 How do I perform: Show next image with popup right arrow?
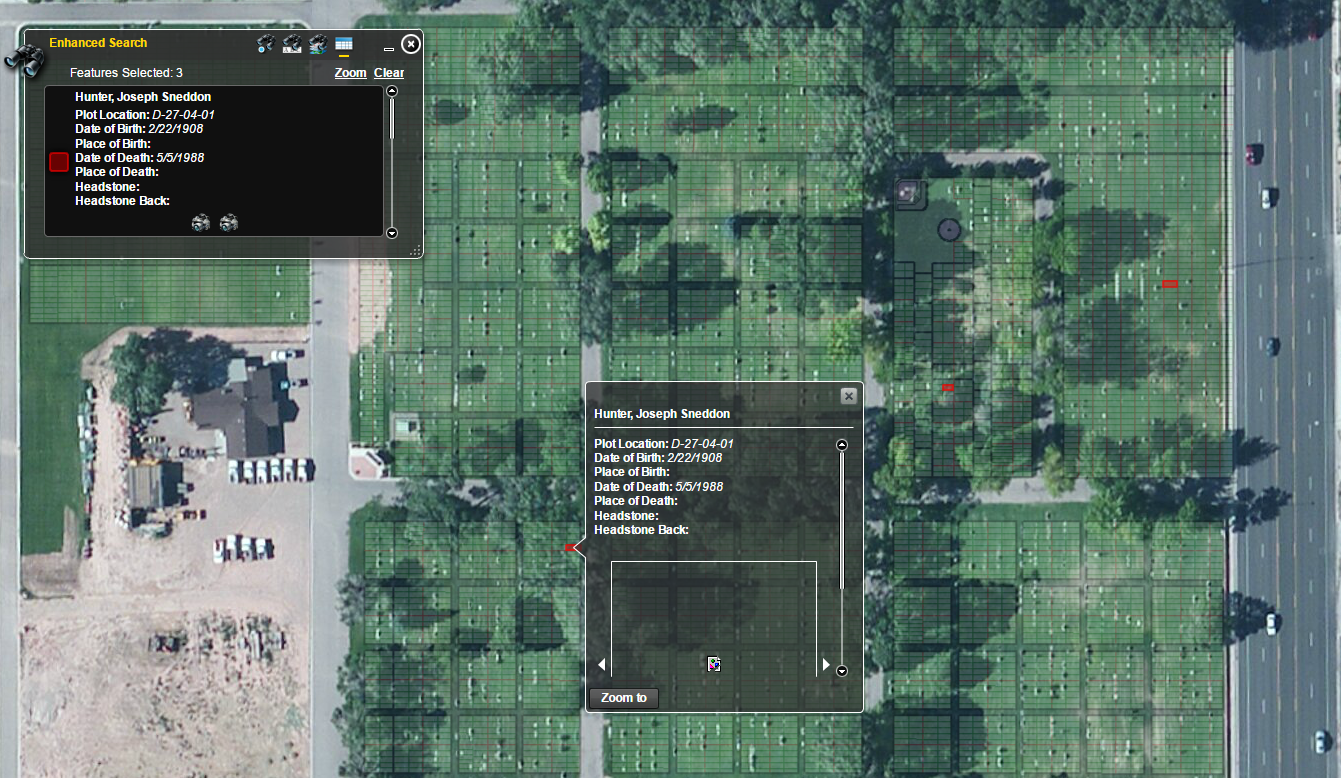coord(826,665)
